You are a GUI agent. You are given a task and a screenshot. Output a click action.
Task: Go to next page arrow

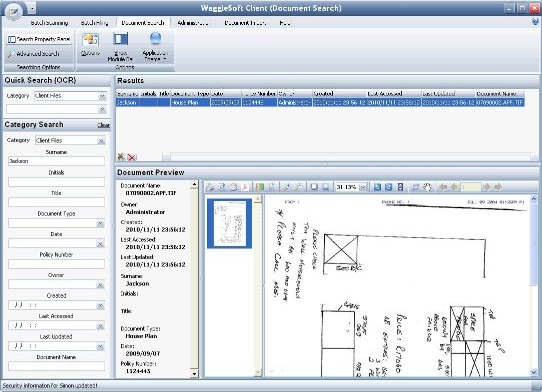(x=486, y=187)
